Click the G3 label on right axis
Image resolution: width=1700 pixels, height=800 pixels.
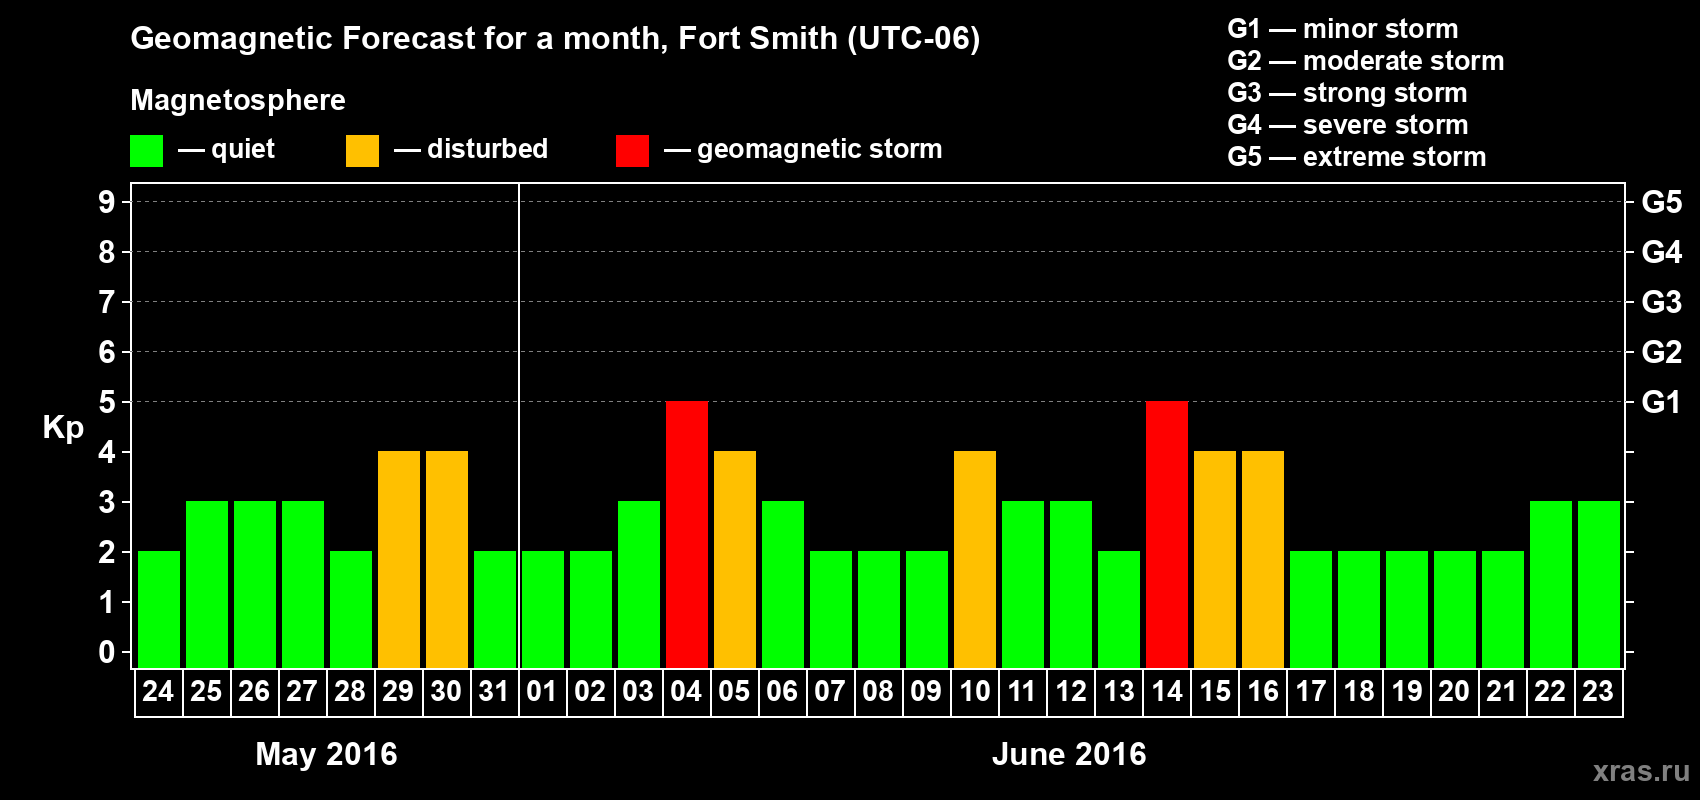click(1662, 302)
